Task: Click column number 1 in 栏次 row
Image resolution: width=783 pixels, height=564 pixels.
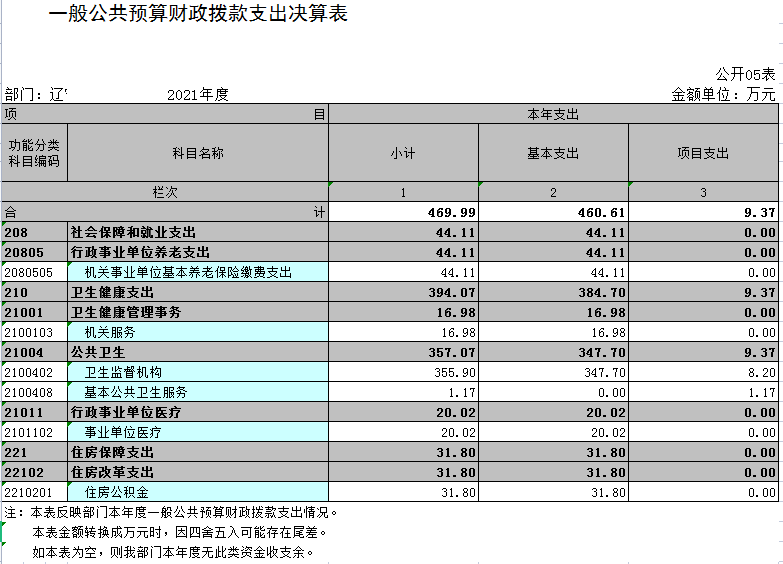Action: [403, 192]
